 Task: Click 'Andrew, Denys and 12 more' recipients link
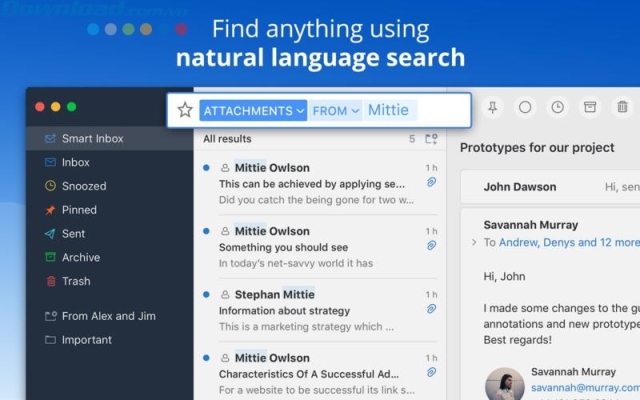tap(569, 242)
